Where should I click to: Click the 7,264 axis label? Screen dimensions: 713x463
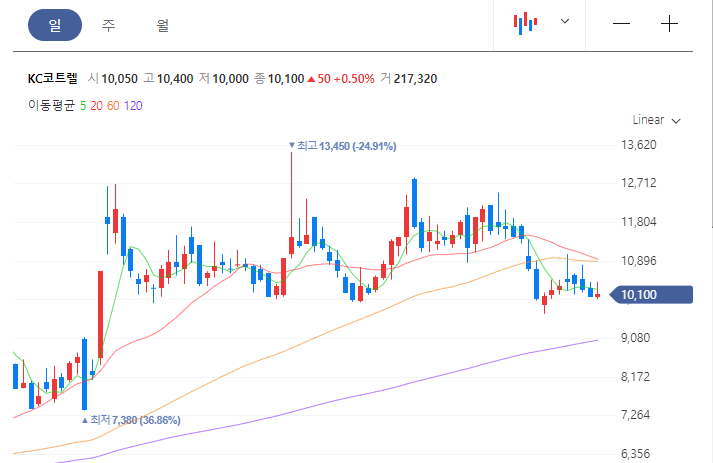[x=635, y=415]
